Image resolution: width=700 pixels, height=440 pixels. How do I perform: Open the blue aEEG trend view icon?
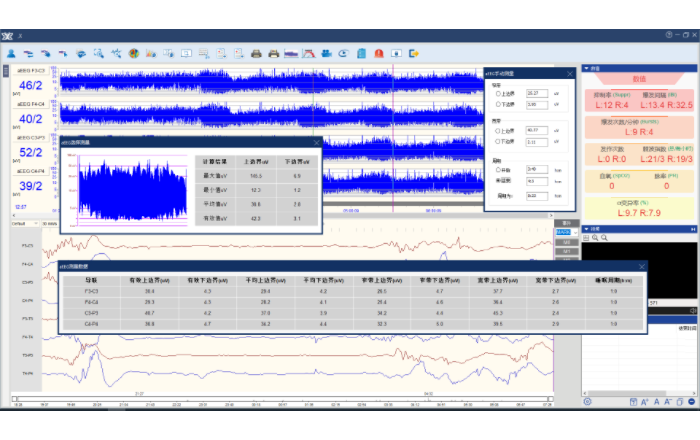click(x=291, y=54)
